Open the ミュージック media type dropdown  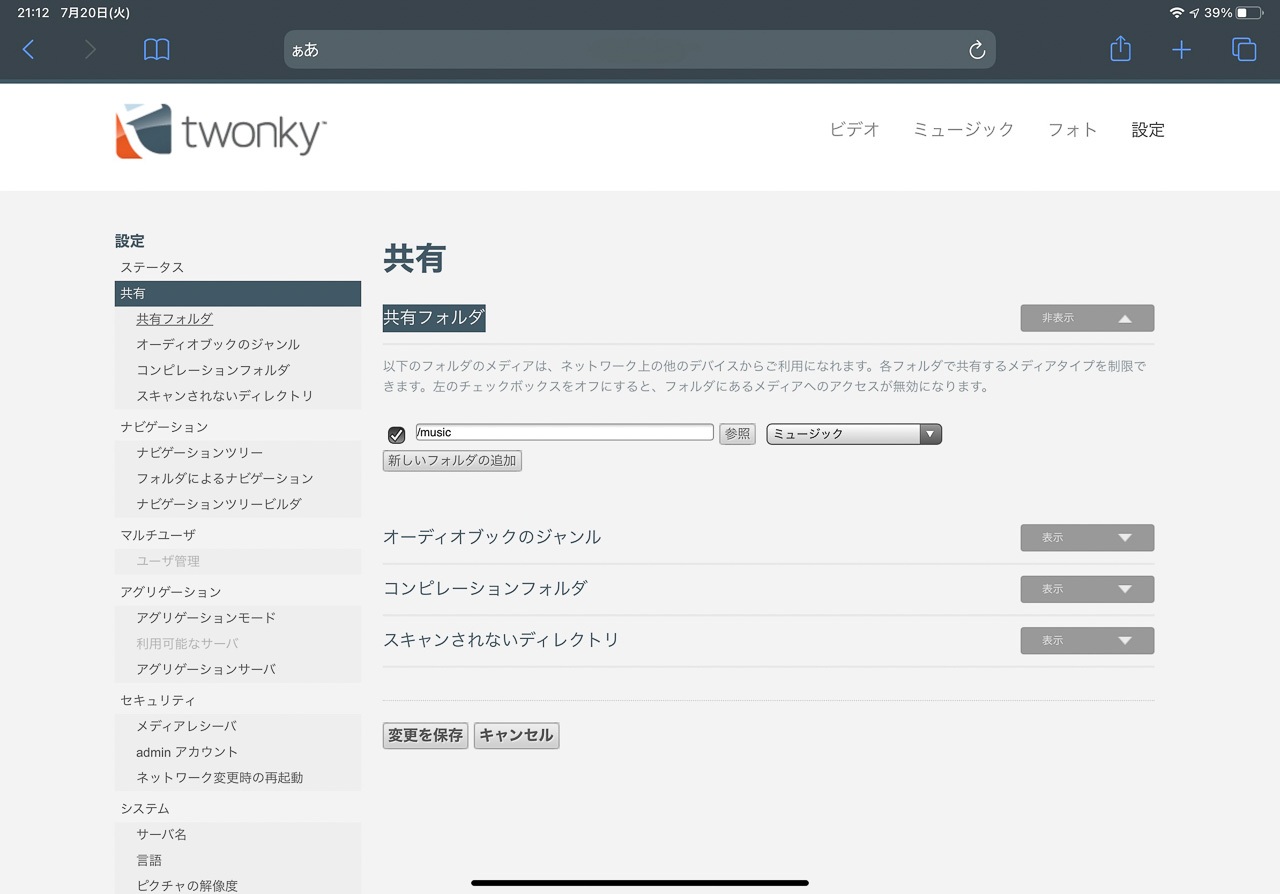coord(854,434)
